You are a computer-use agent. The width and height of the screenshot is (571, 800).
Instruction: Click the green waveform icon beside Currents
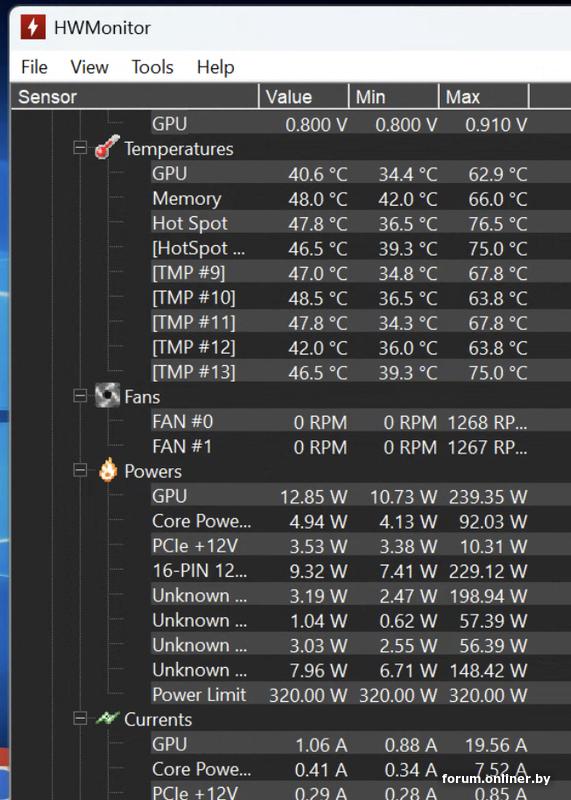[107, 718]
